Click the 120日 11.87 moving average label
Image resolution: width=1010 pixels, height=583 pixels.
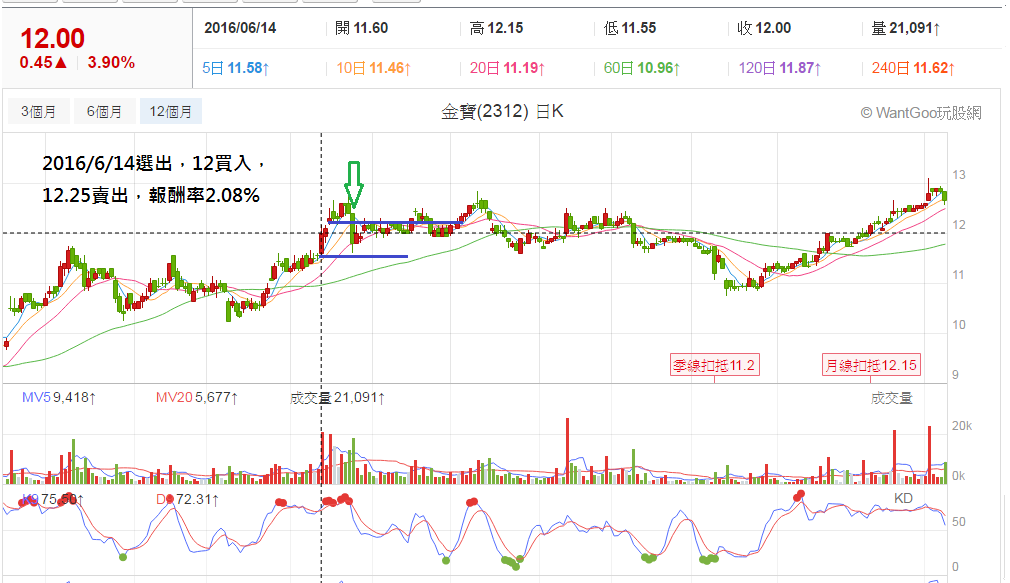coord(779,68)
